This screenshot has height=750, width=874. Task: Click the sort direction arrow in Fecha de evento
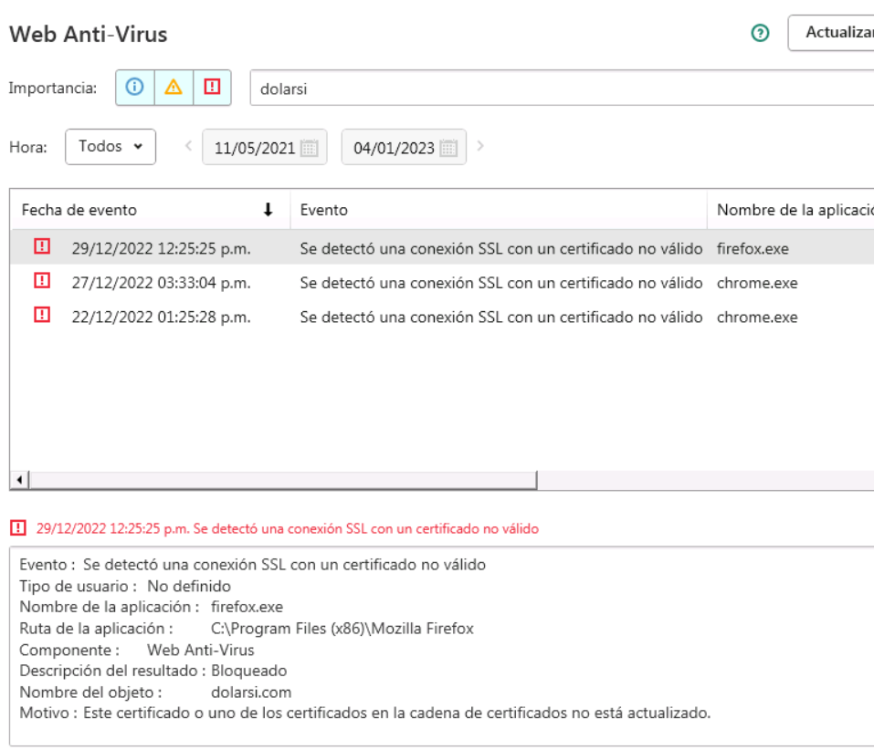268,210
